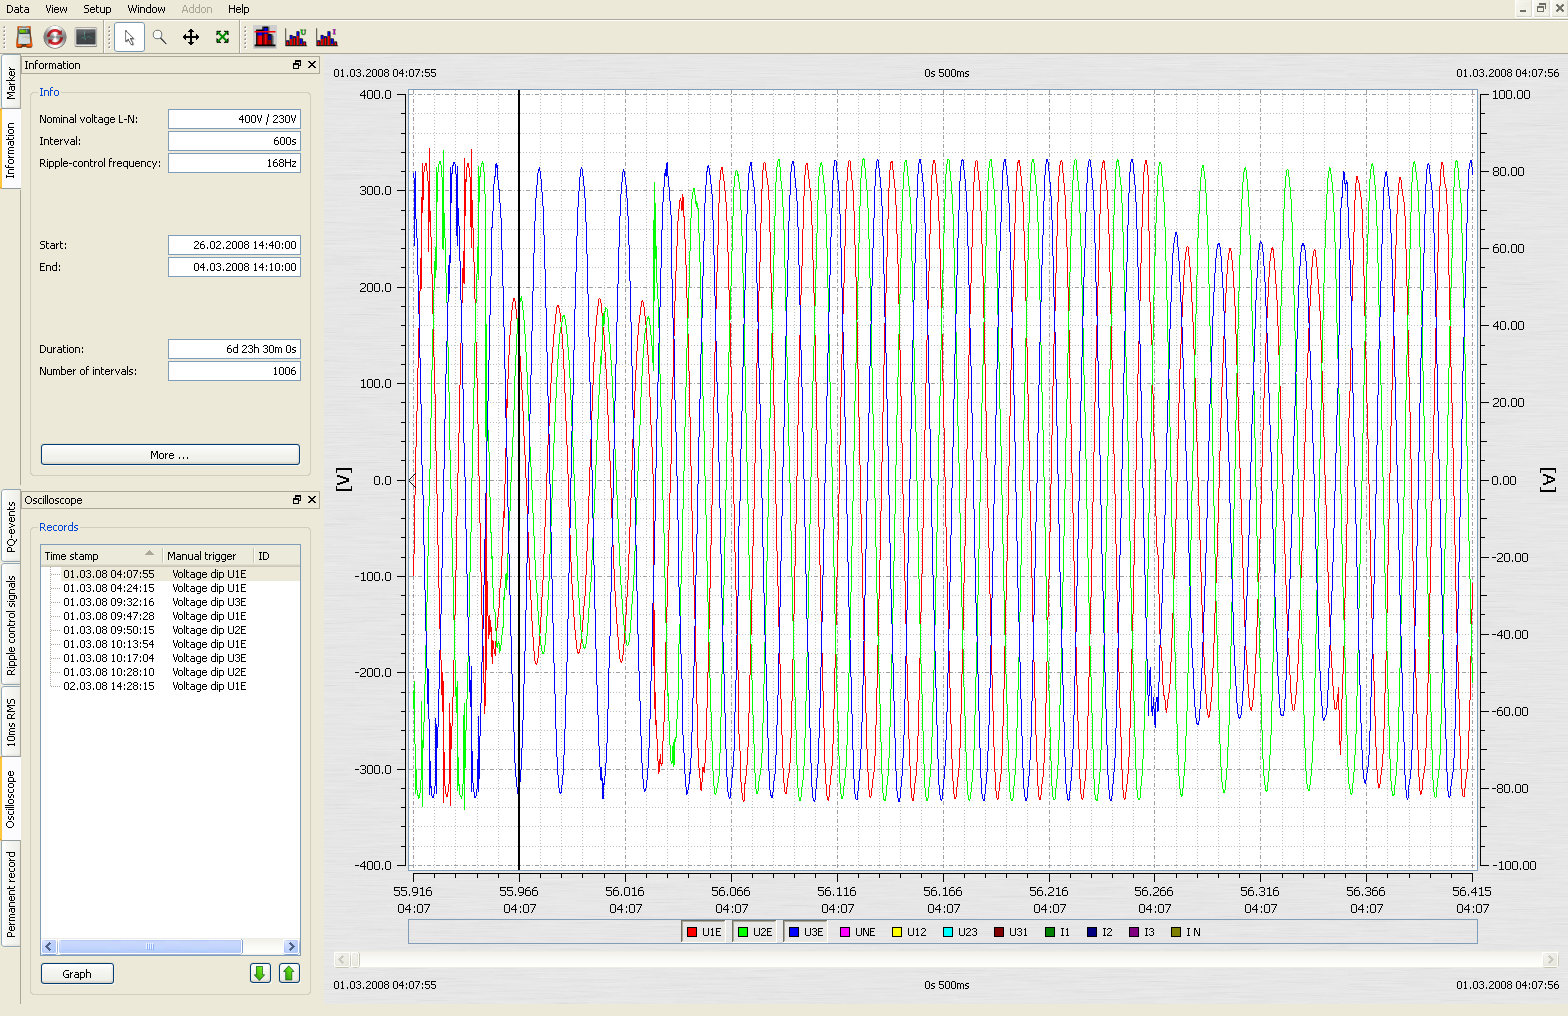Enable I N current channel in the legend
This screenshot has width=1568, height=1016.
coord(1186,932)
